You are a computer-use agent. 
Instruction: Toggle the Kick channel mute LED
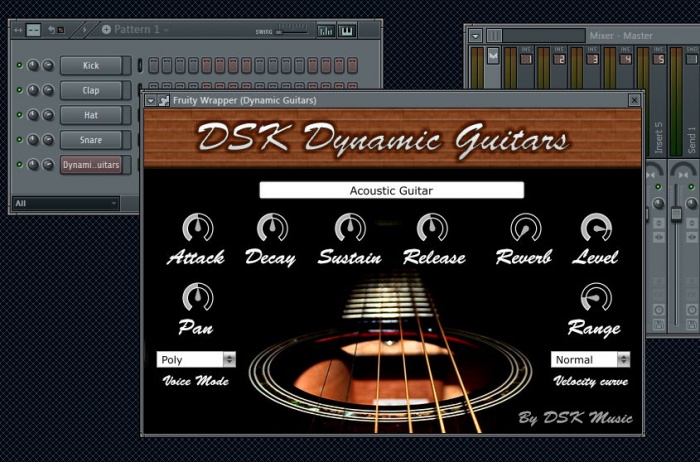19,65
